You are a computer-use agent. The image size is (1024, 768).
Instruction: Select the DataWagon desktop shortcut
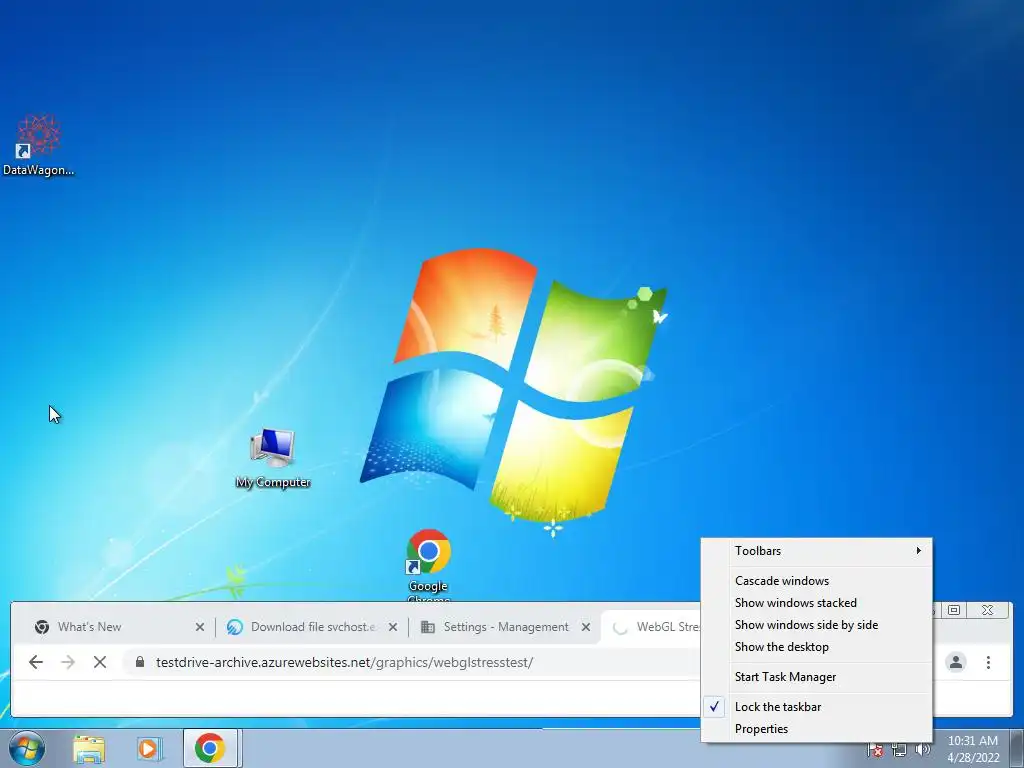point(39,145)
